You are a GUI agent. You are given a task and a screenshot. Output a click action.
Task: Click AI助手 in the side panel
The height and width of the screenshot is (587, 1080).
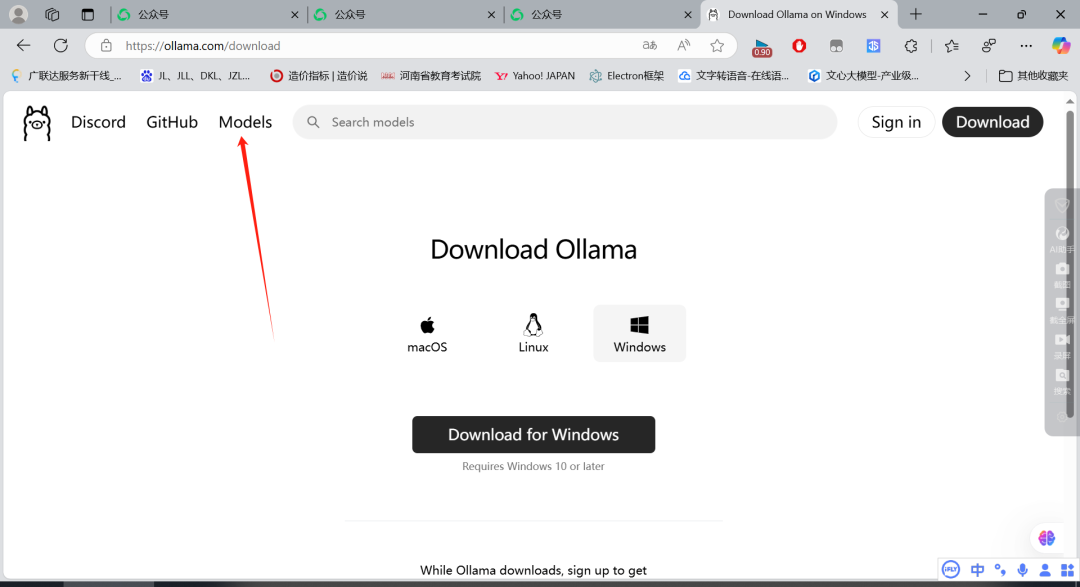click(1062, 240)
